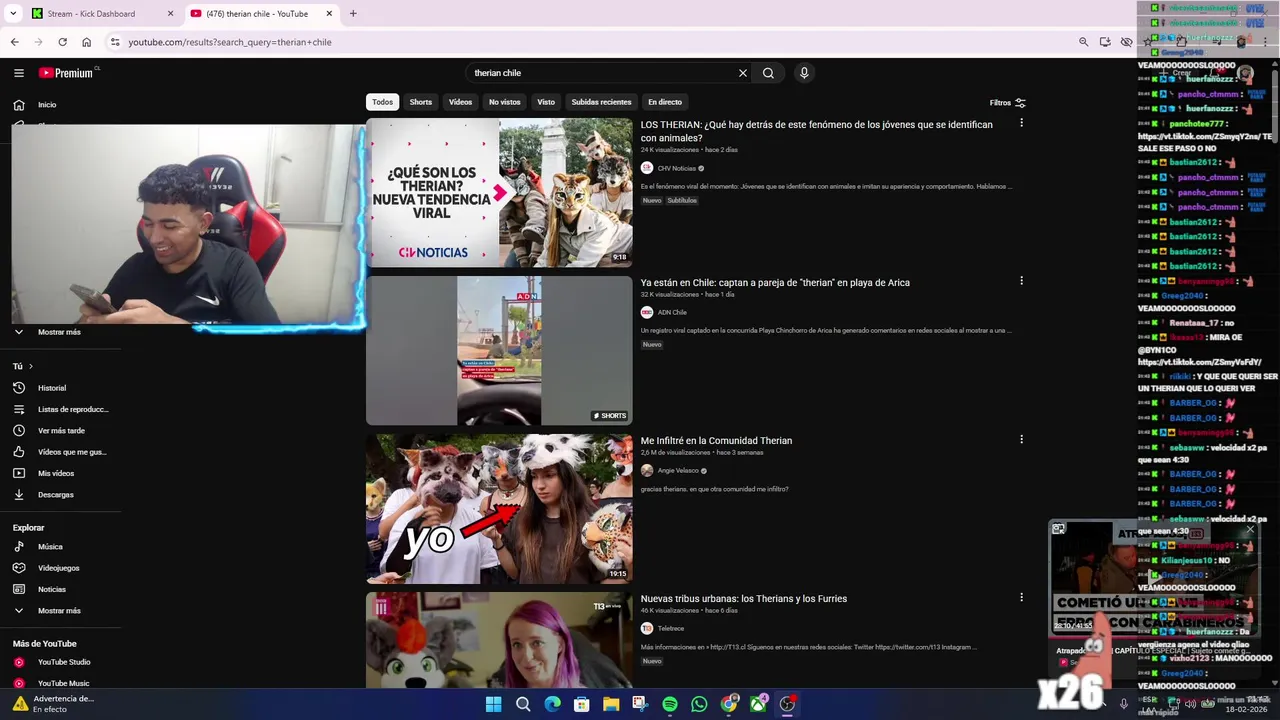The height and width of the screenshot is (720, 1280).
Task: Open Listas de reproducción
Action: coord(73,409)
